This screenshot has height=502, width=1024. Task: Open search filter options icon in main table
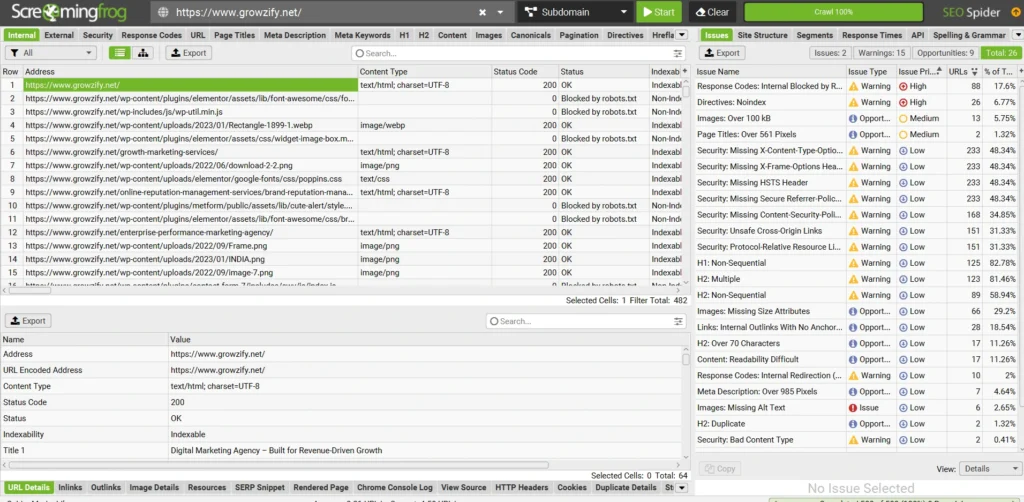pos(679,54)
